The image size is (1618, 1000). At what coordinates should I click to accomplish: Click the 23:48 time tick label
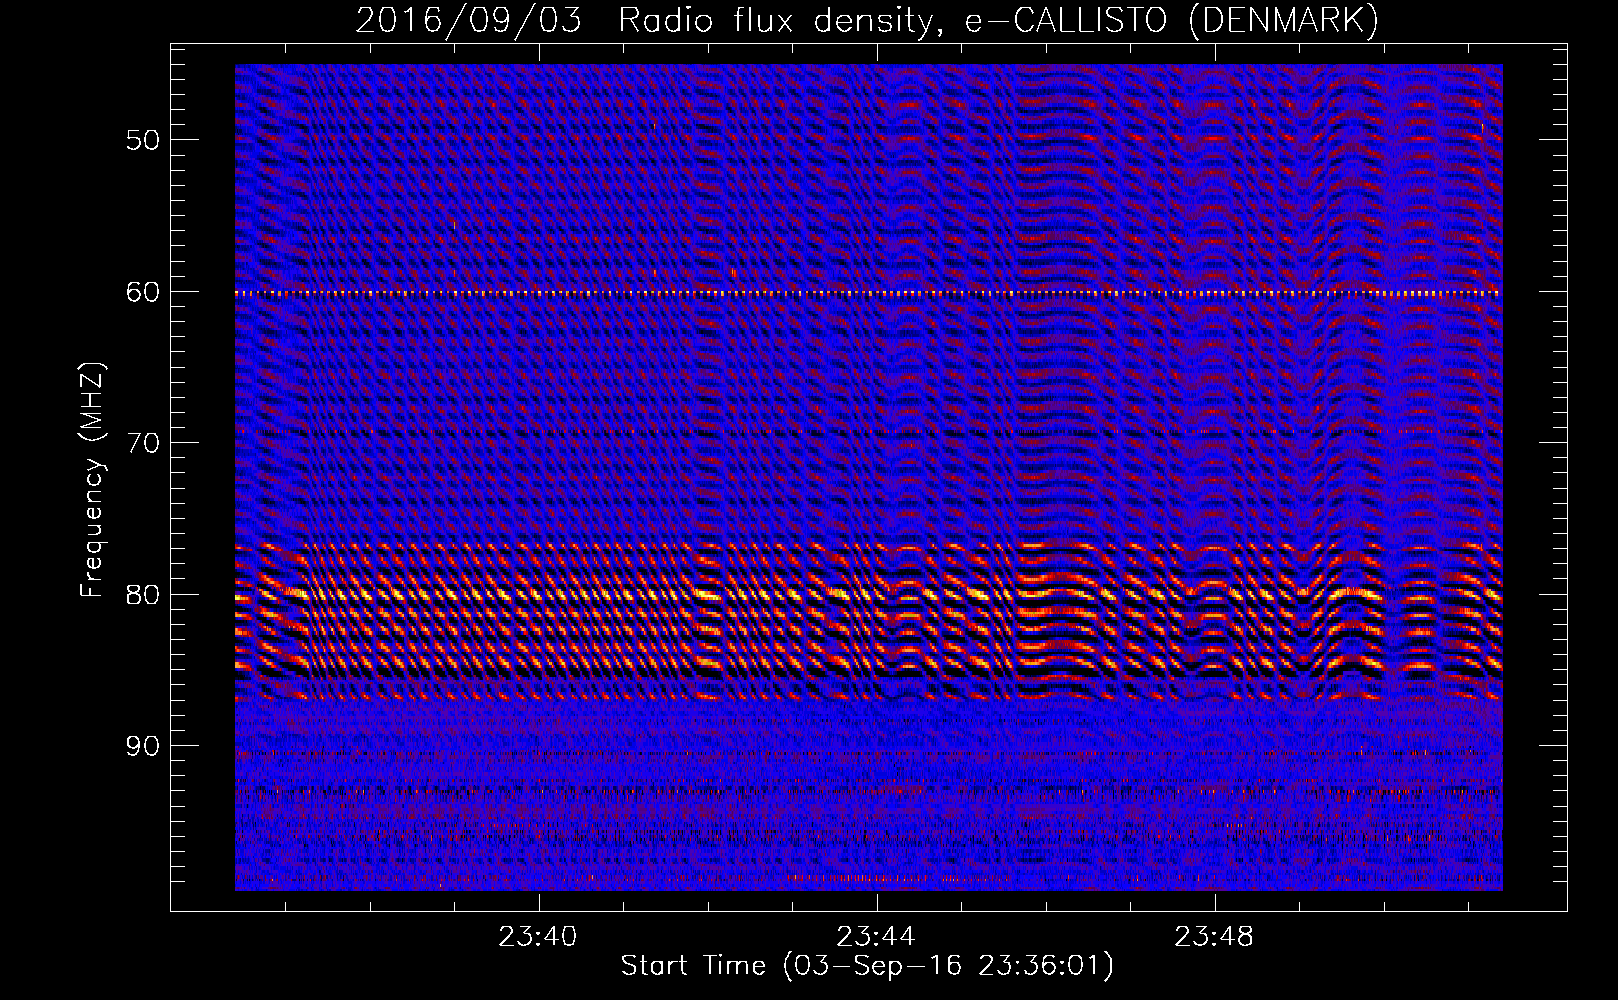click(x=1214, y=937)
